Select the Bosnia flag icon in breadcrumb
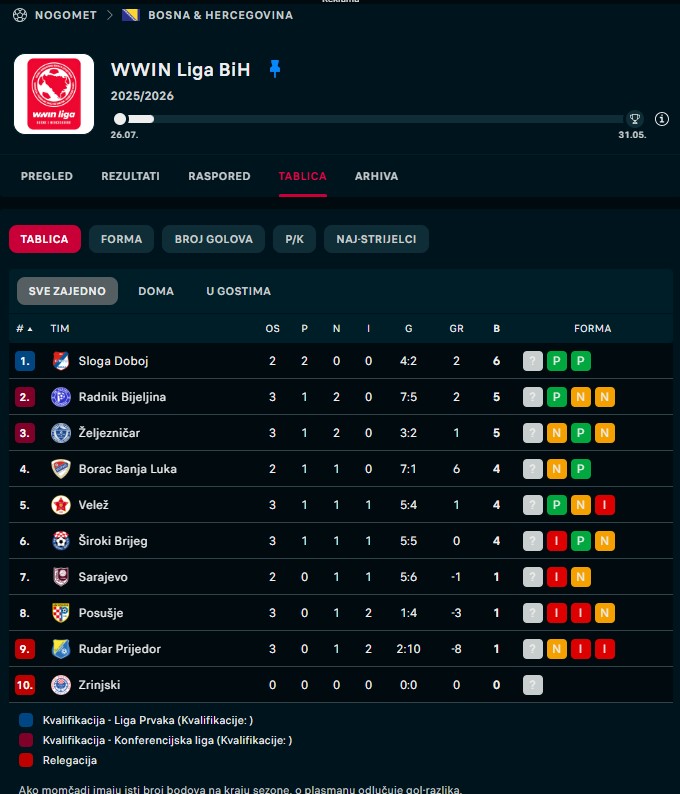This screenshot has width=680, height=794. click(x=130, y=15)
